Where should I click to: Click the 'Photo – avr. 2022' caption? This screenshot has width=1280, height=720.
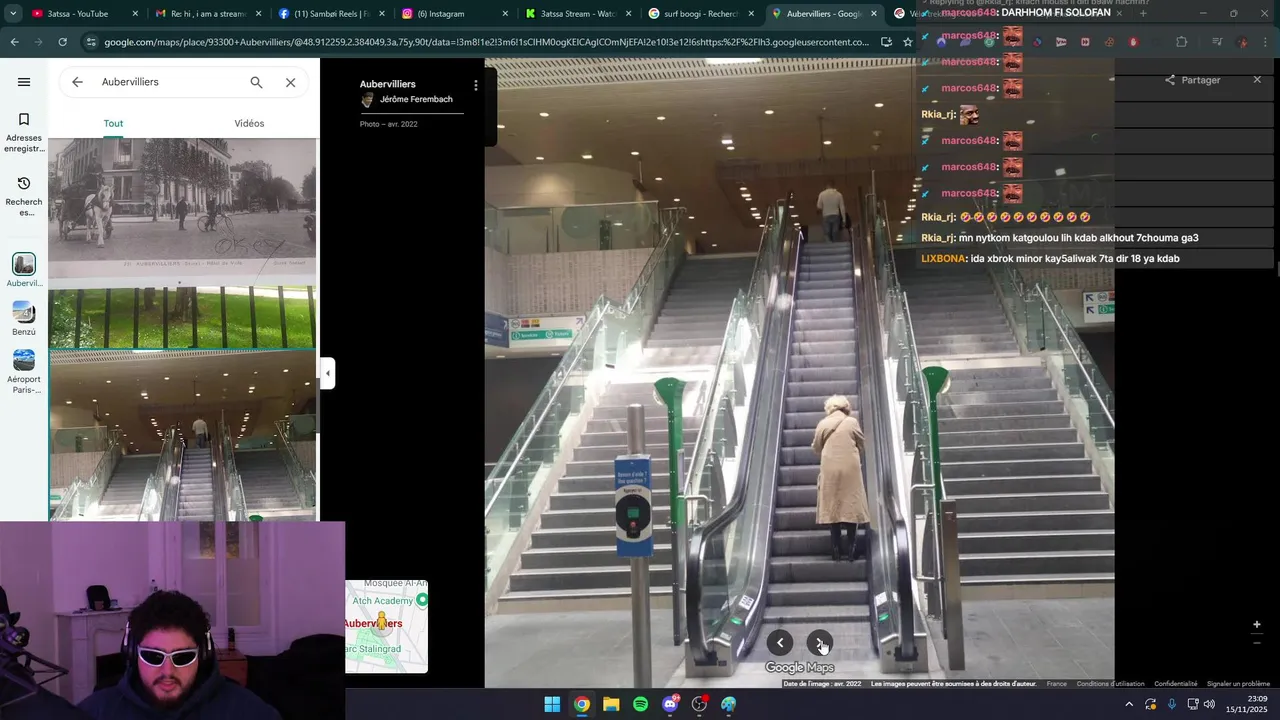pos(389,124)
